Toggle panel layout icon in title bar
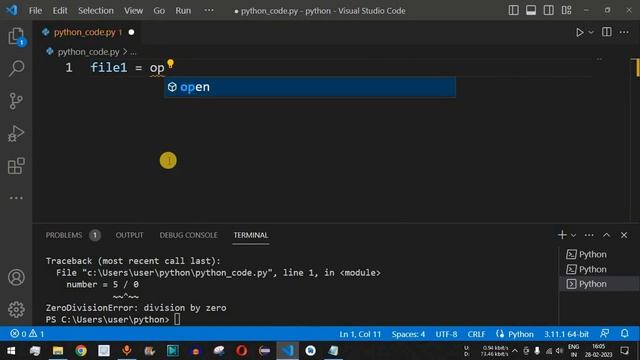Image resolution: width=640 pixels, height=360 pixels. (531, 11)
